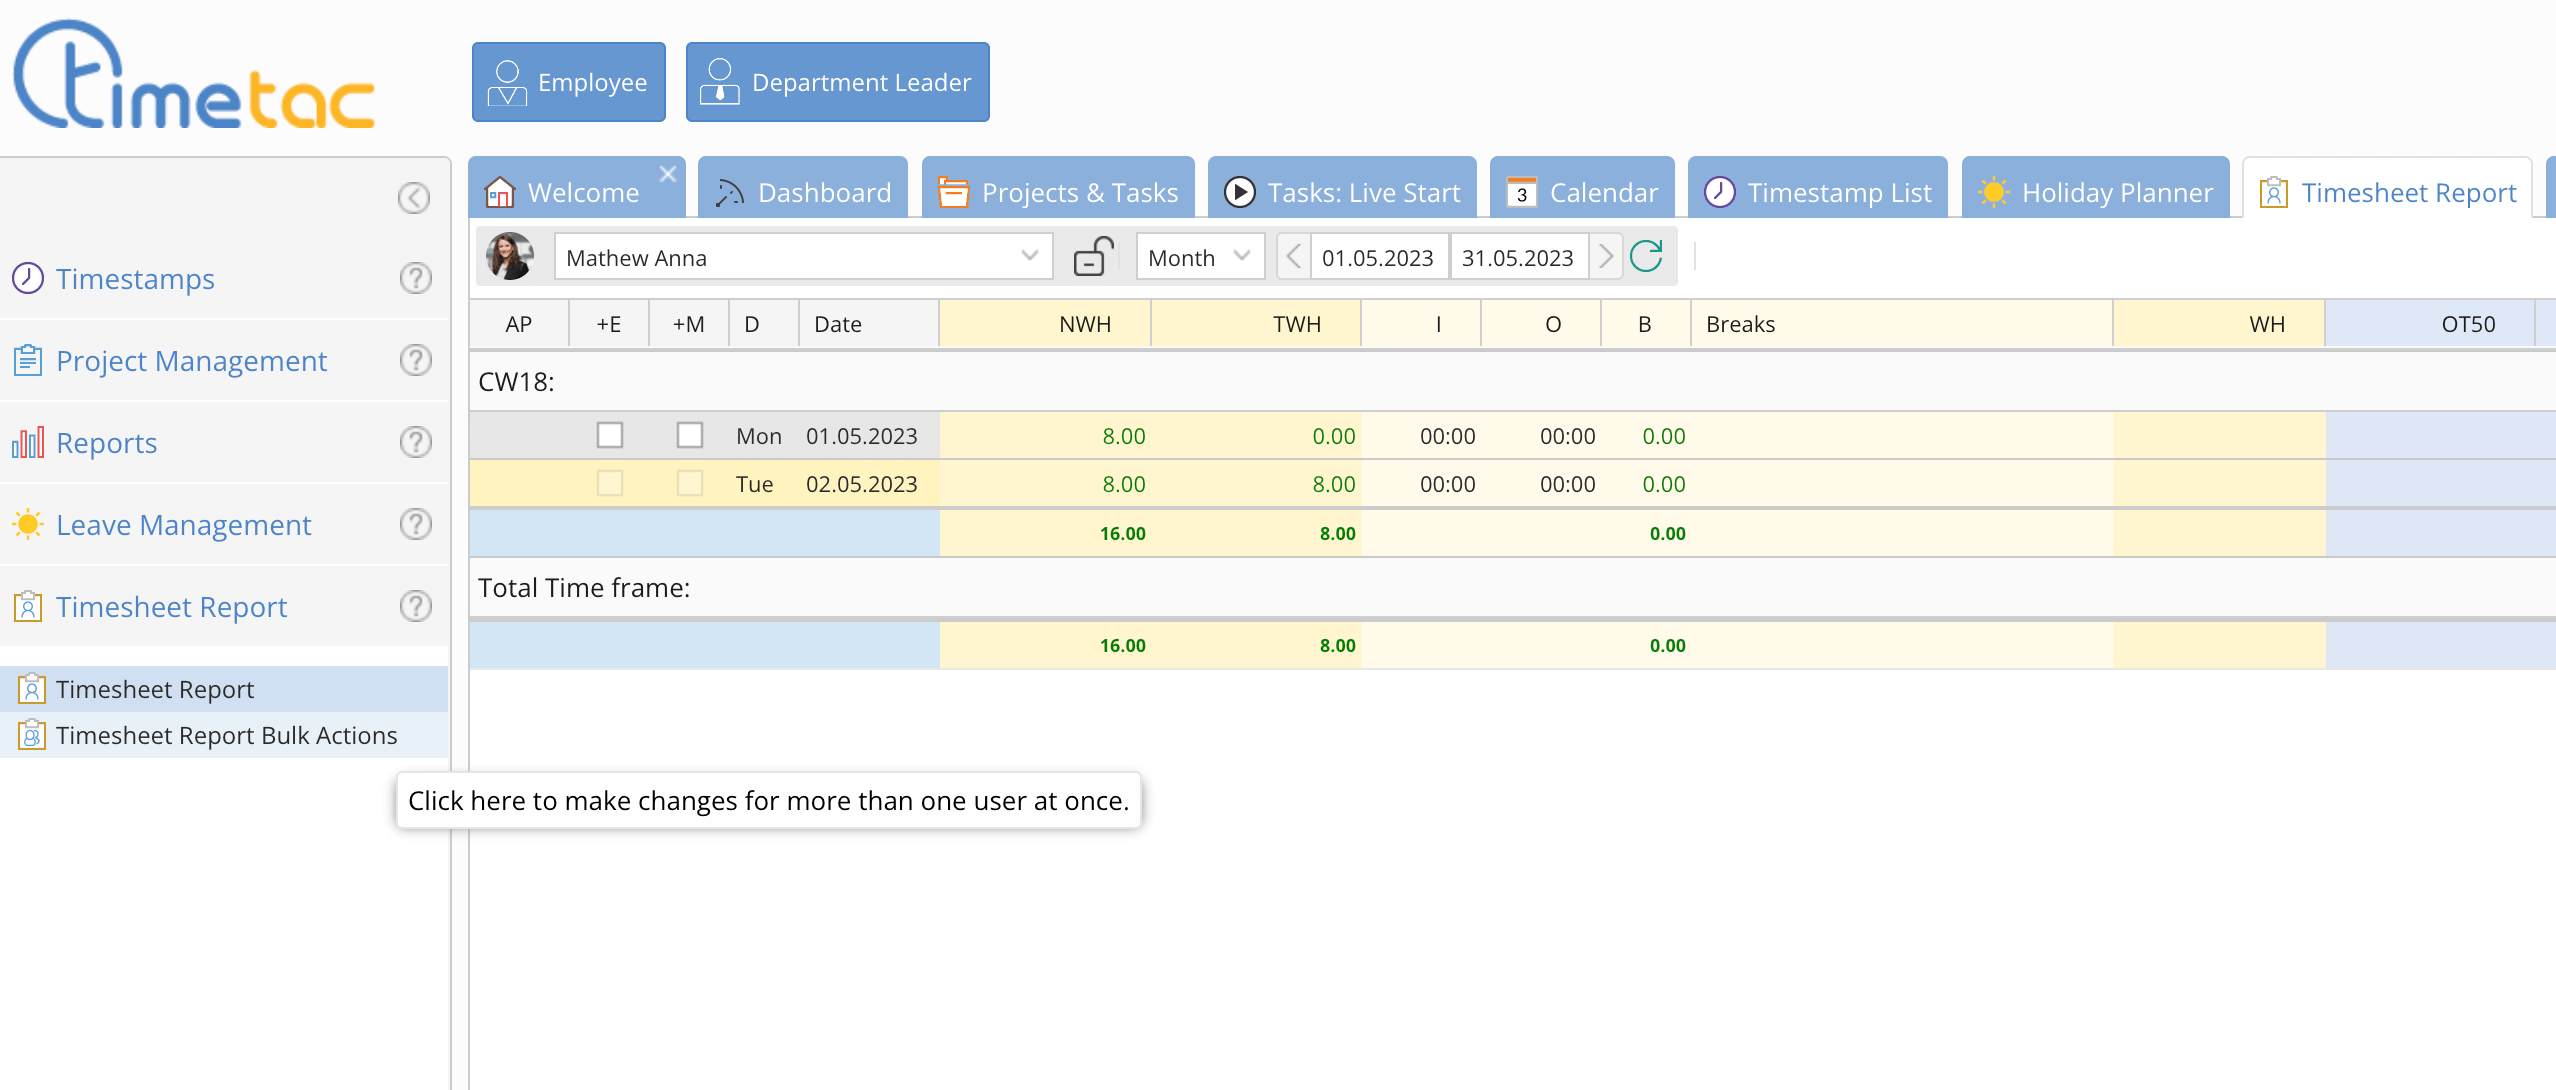Click the Department Leader button
The image size is (2556, 1090).
tap(838, 82)
